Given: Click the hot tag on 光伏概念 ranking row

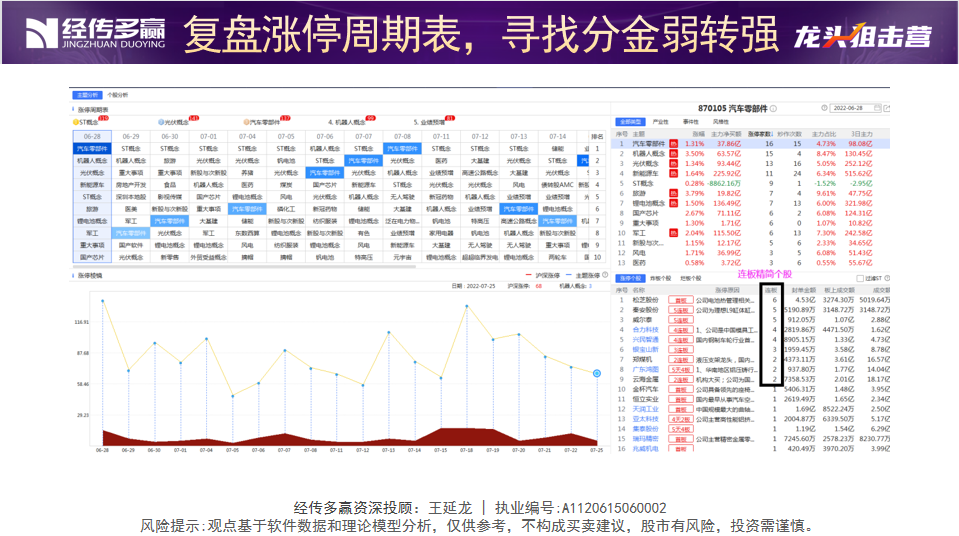Looking at the screenshot, I should pos(673,163).
